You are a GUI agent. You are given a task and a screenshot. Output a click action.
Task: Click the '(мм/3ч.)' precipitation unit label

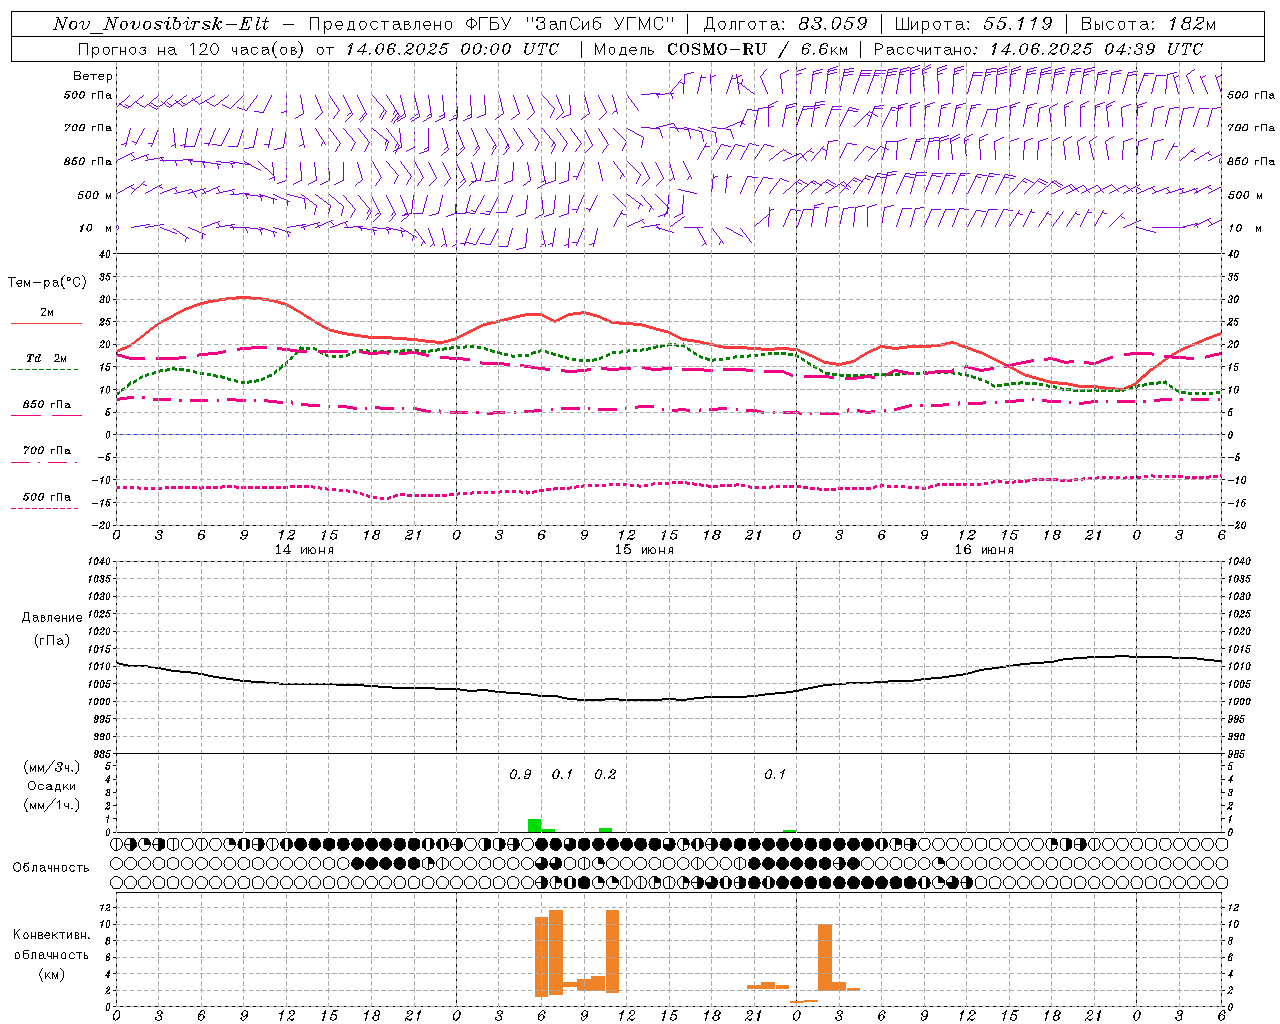(54, 767)
